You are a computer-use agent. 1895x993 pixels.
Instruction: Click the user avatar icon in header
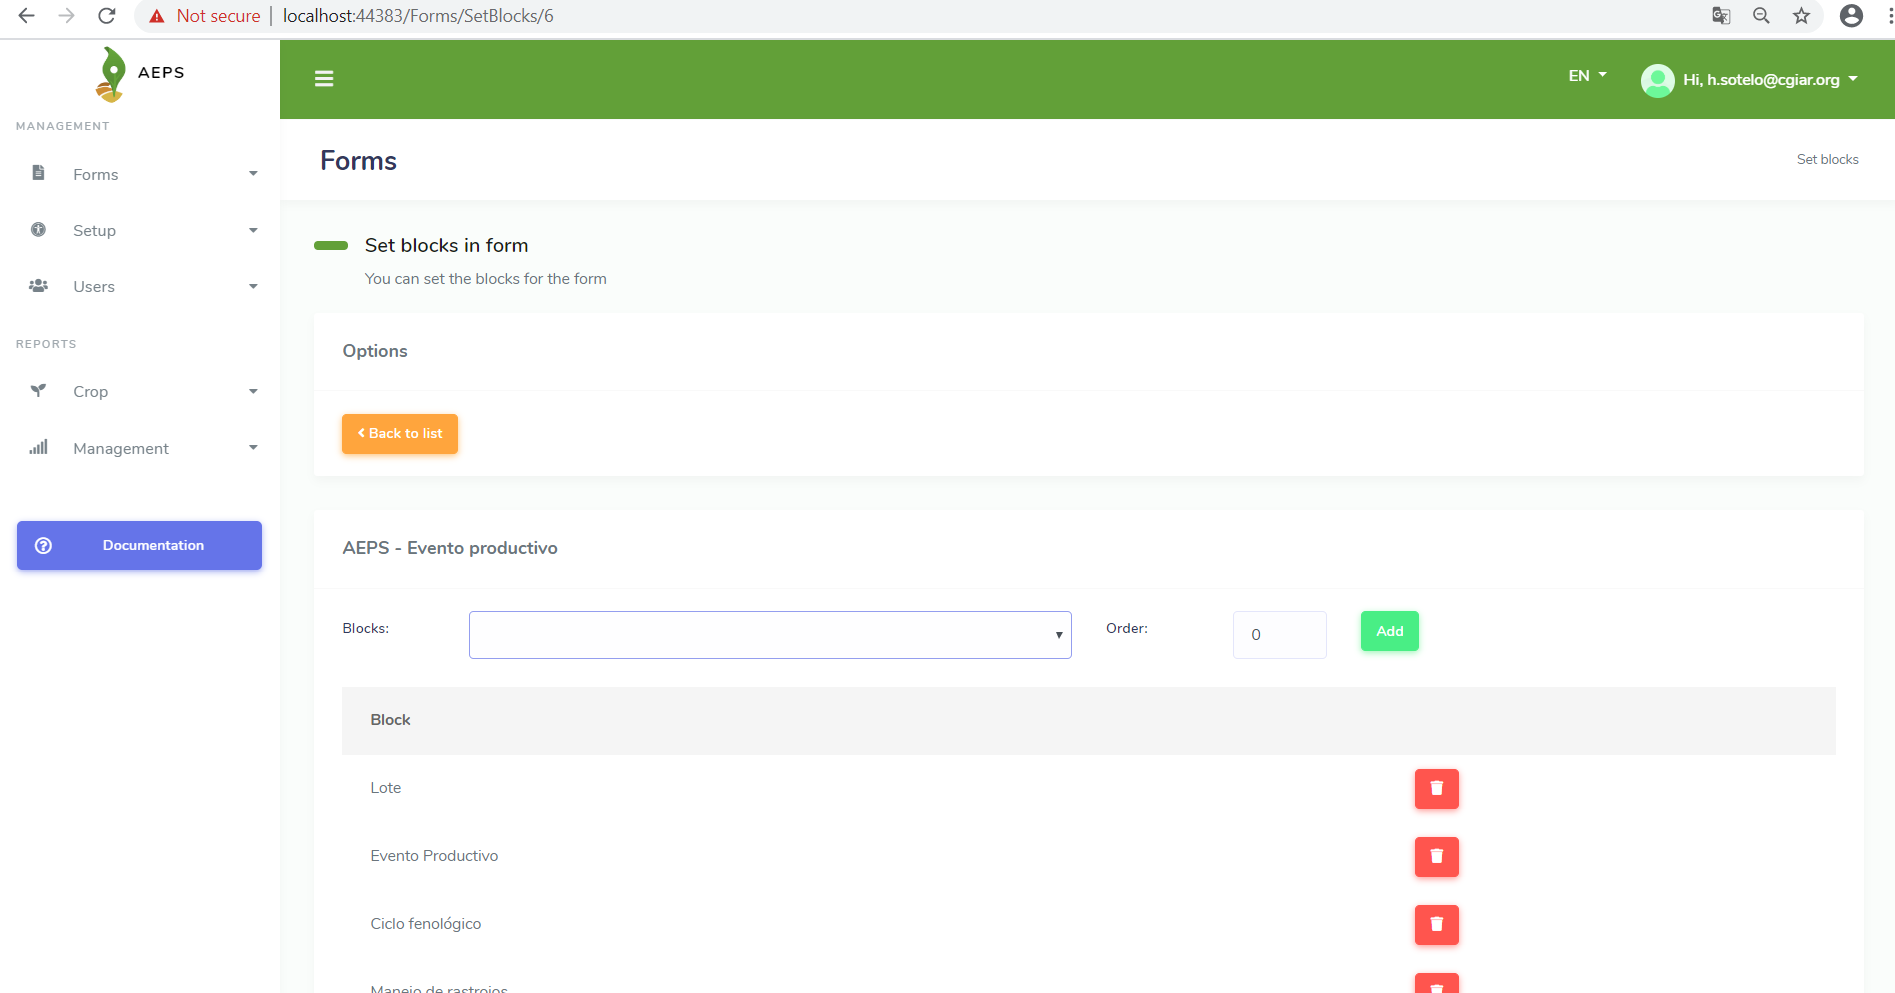1657,80
